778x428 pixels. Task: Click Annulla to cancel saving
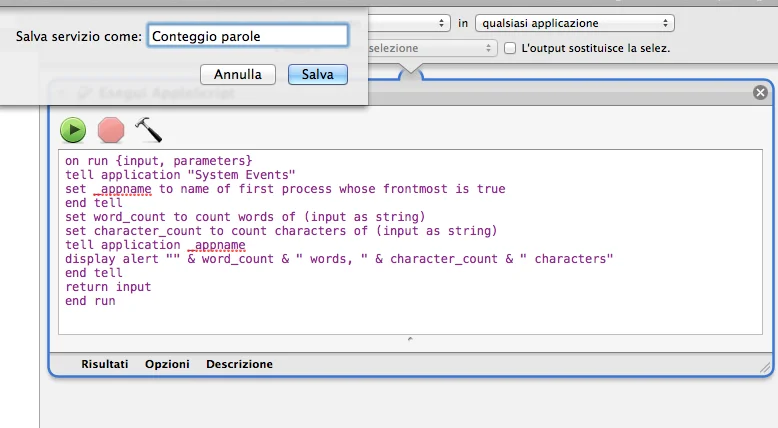tap(238, 74)
